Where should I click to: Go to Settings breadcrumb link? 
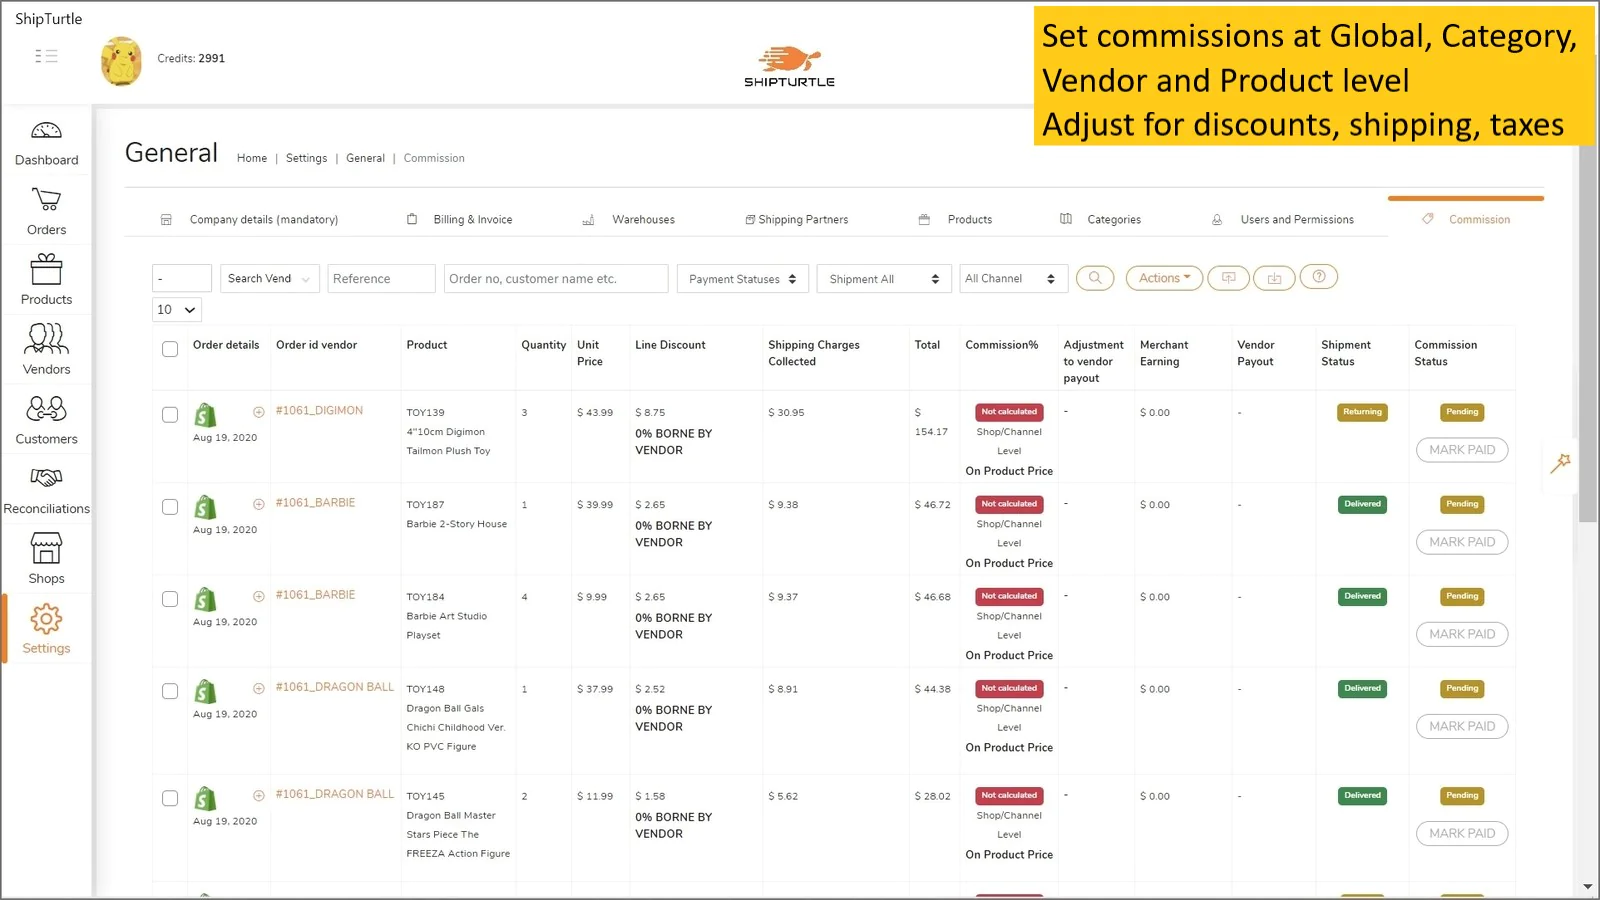coord(306,158)
